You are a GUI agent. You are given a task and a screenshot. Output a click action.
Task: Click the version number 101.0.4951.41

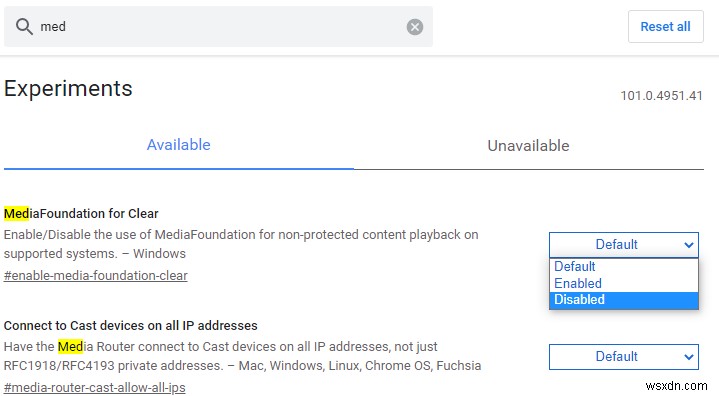[x=661, y=96]
